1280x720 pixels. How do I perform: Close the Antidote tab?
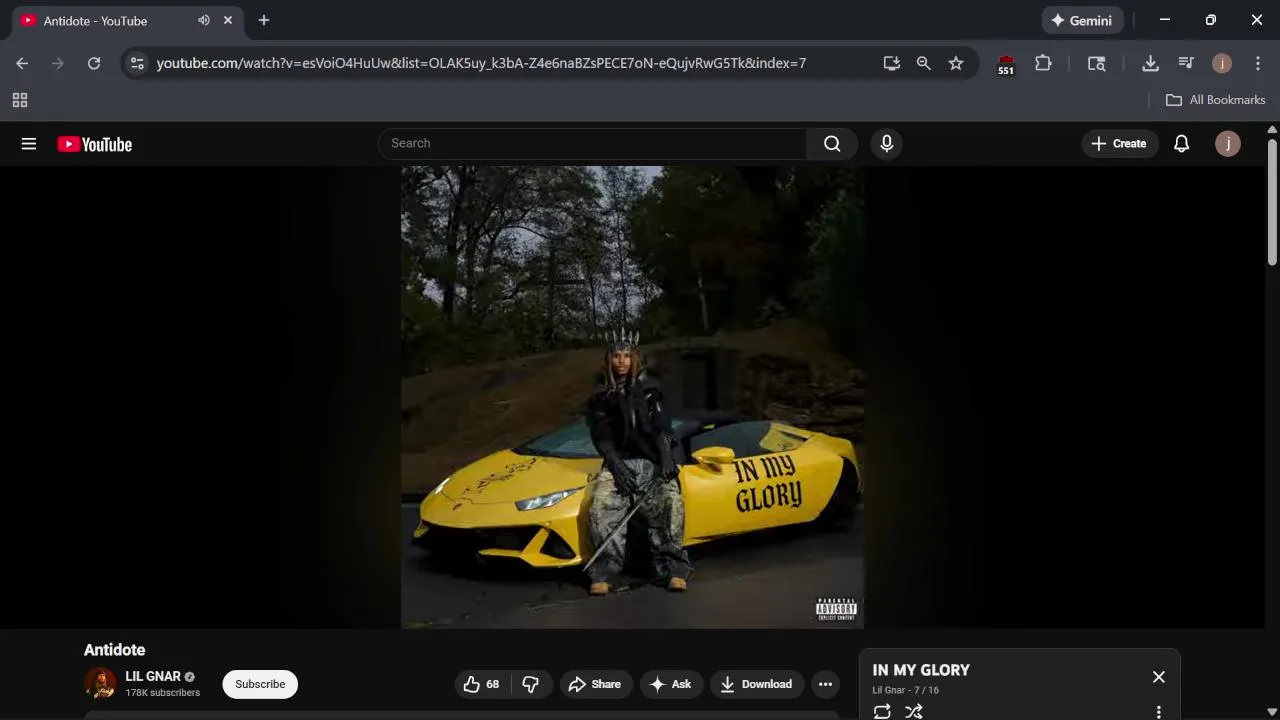pos(228,20)
